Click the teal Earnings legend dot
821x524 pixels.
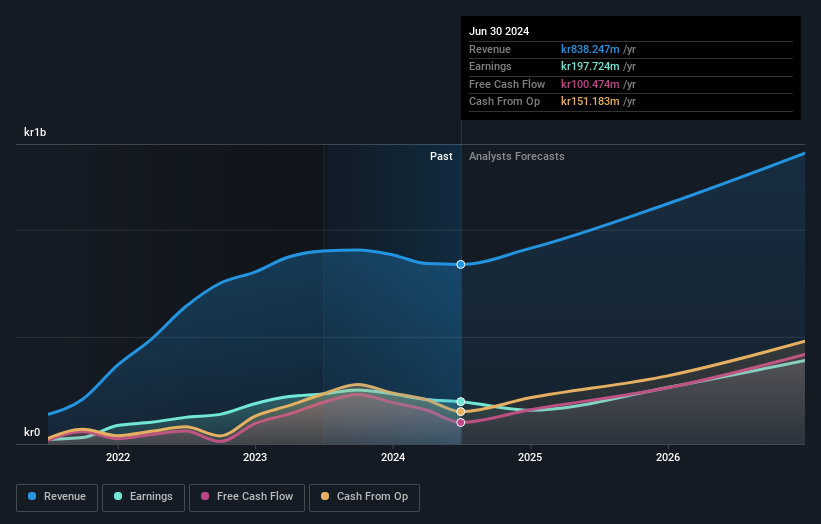point(118,496)
